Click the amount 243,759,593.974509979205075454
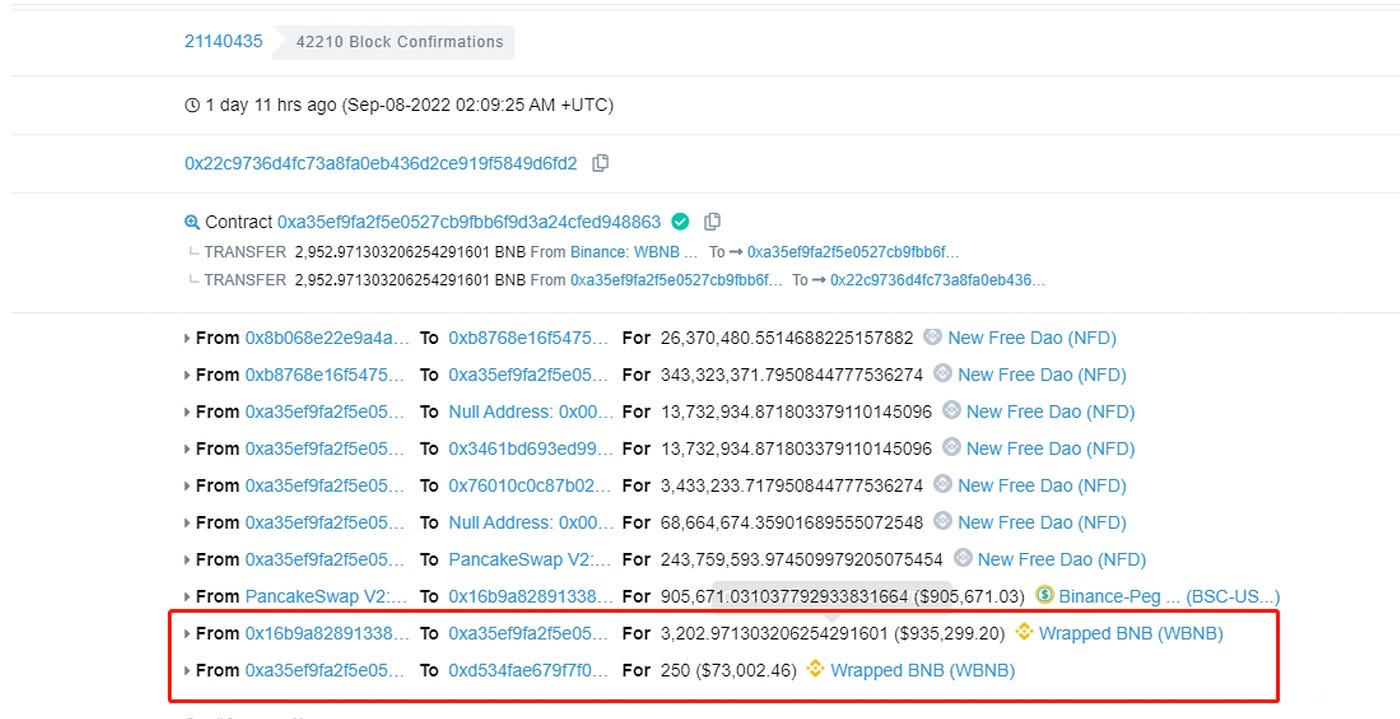The width and height of the screenshot is (1400, 719). [802, 560]
